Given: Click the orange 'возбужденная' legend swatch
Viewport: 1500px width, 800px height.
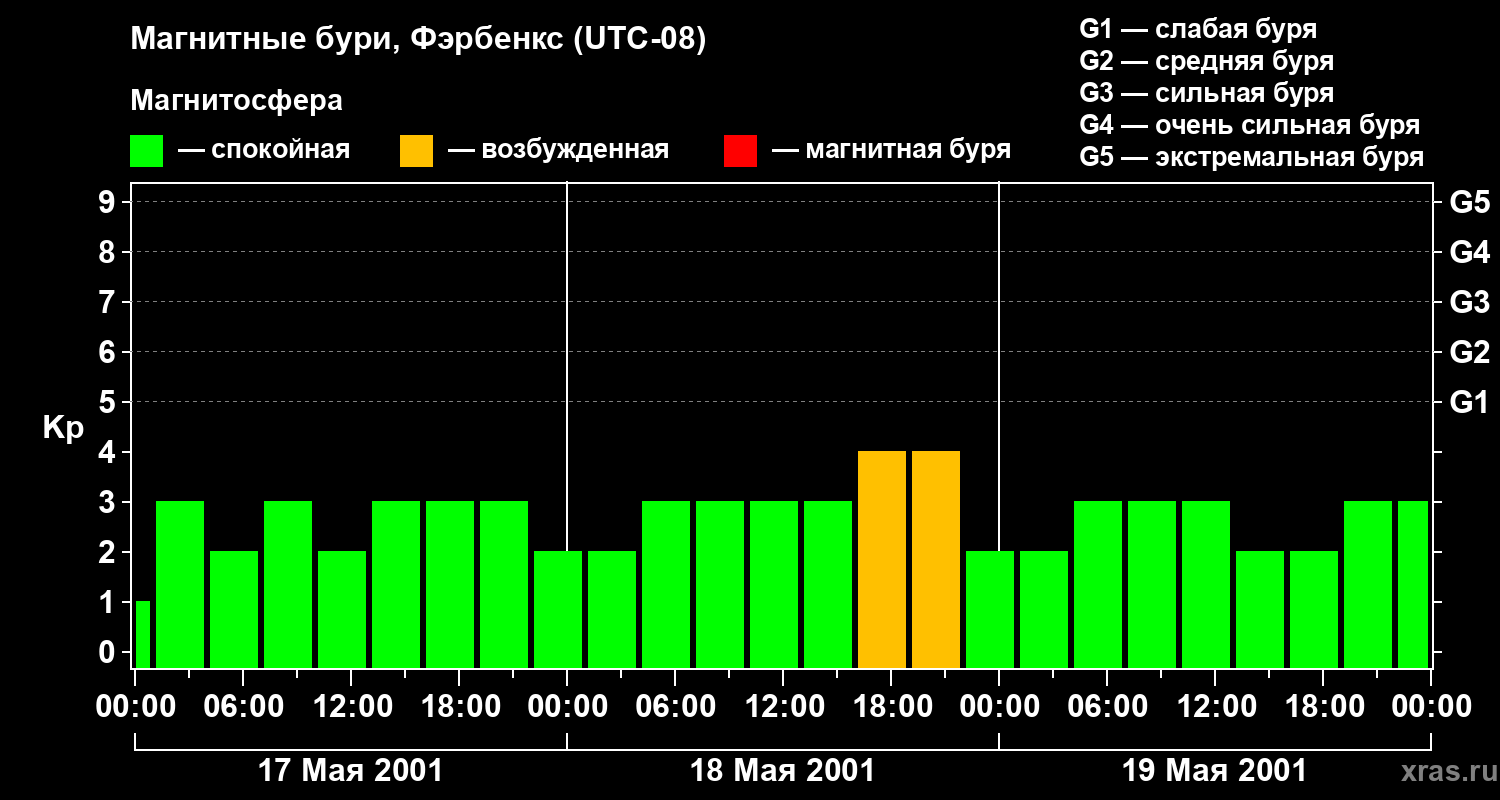Looking at the screenshot, I should (416, 151).
